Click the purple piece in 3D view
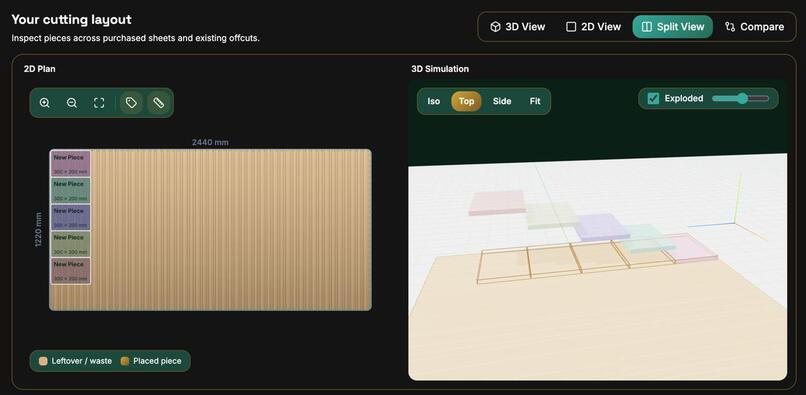Viewport: 806px width, 395px height. point(601,227)
